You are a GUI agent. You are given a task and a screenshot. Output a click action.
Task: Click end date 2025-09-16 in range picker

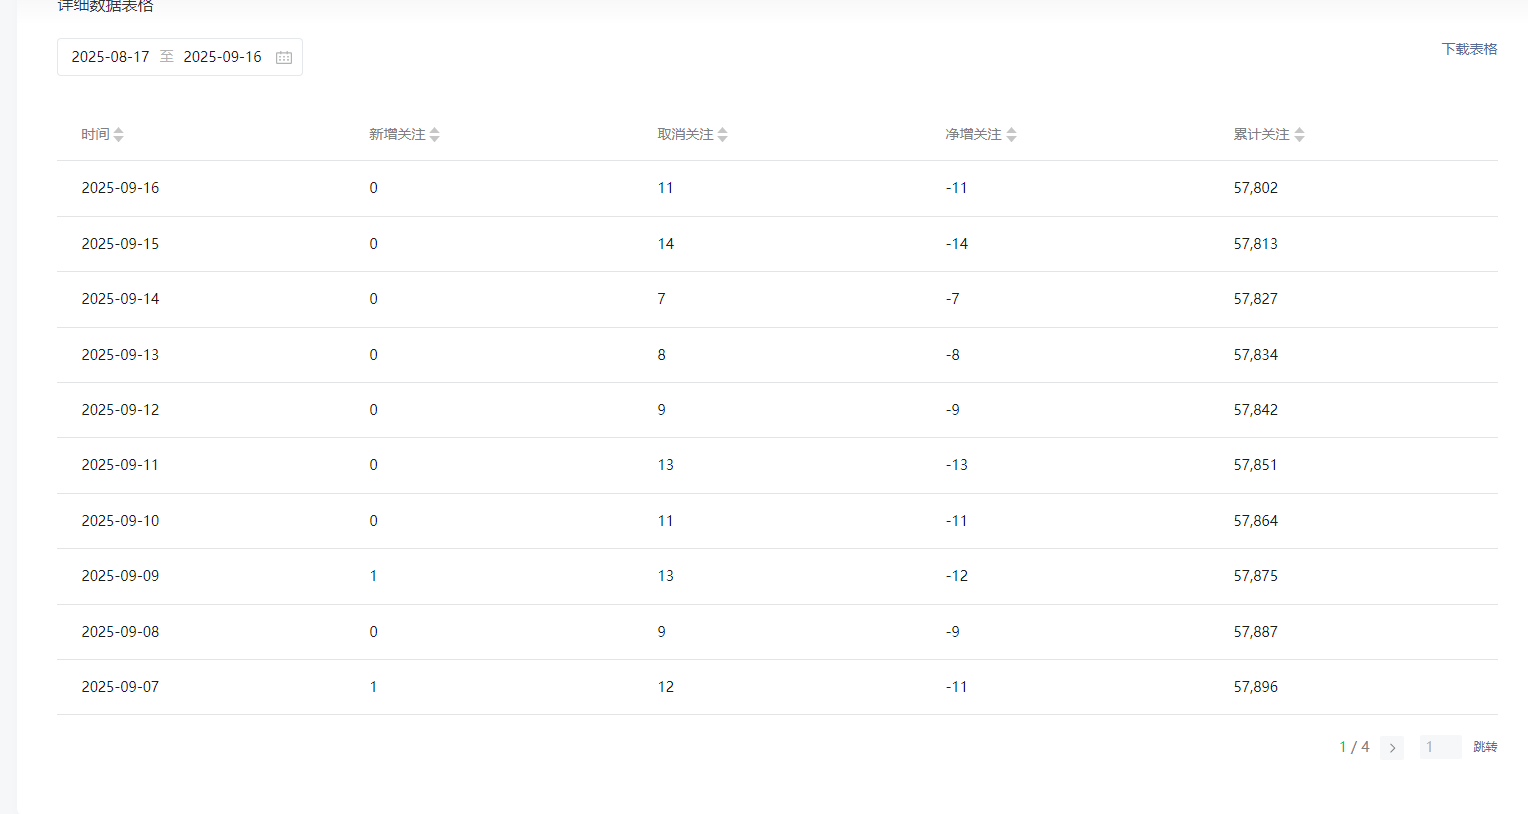(222, 57)
